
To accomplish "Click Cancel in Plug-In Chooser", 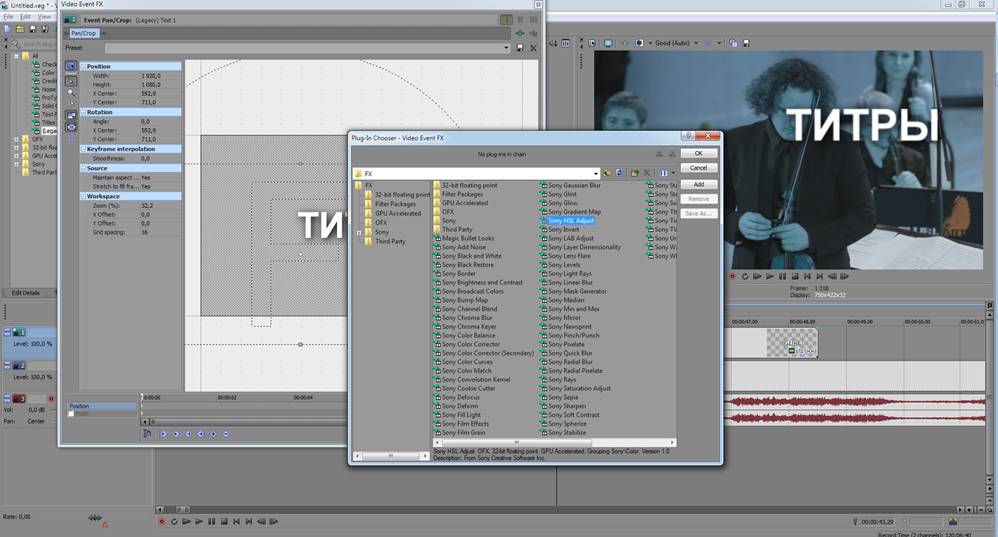I will (x=699, y=168).
